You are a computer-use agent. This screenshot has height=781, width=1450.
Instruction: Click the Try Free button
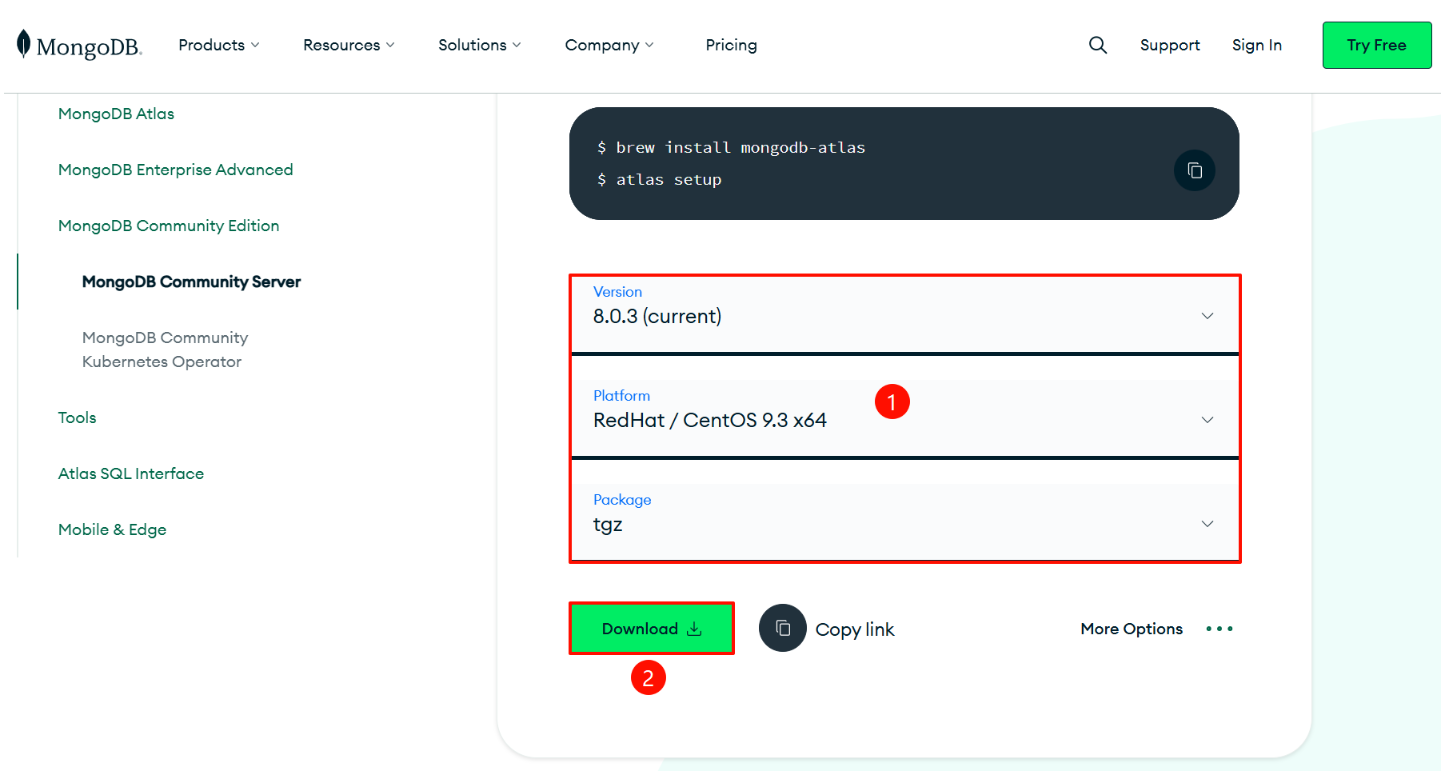coord(1377,45)
